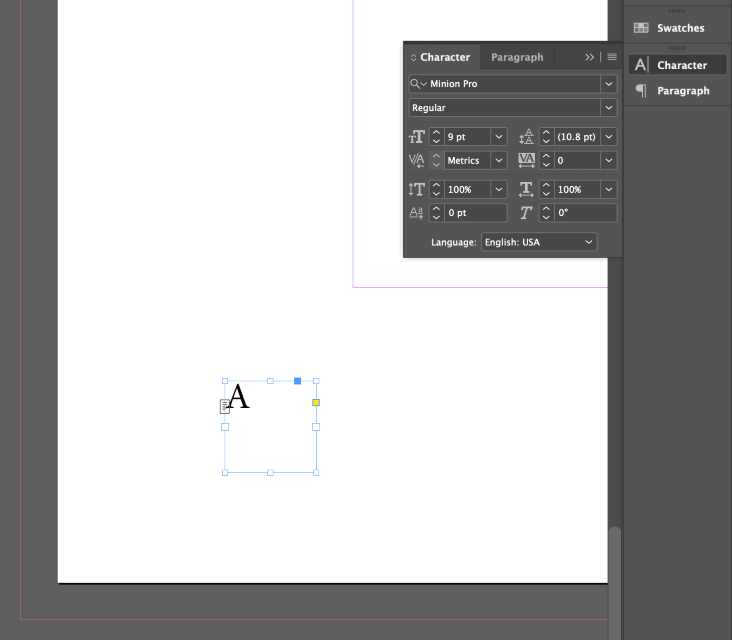Click the frame's top-left corner handle
Screen dimensions: 732x640
coord(225,381)
